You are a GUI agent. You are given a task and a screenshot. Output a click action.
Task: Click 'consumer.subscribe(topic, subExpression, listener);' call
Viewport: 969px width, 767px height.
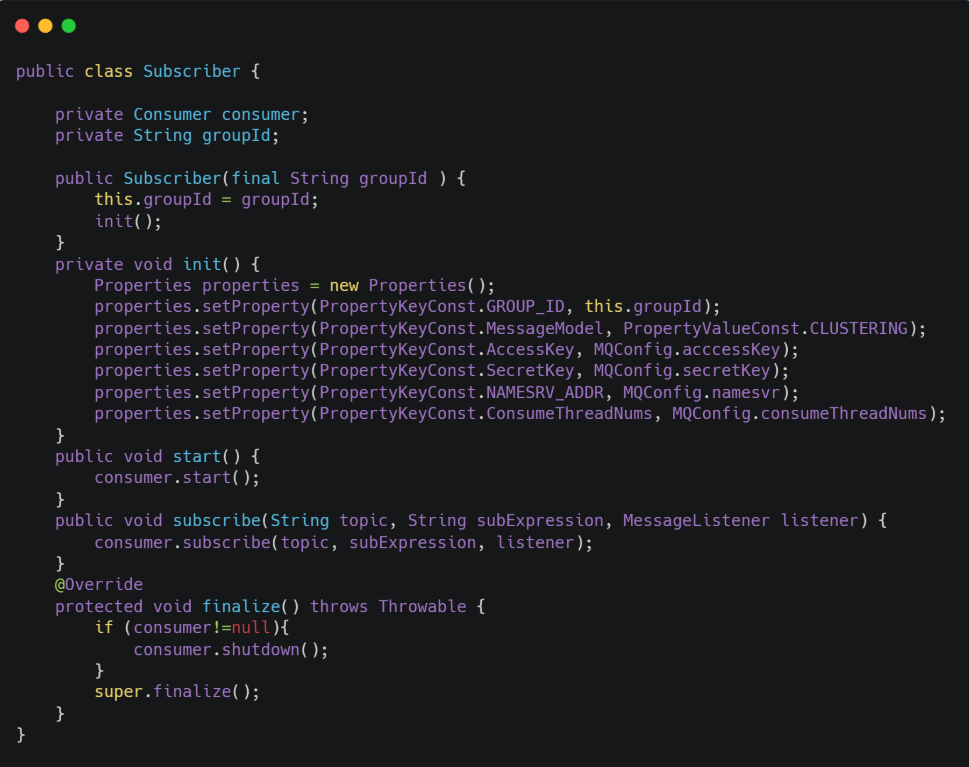click(x=344, y=543)
